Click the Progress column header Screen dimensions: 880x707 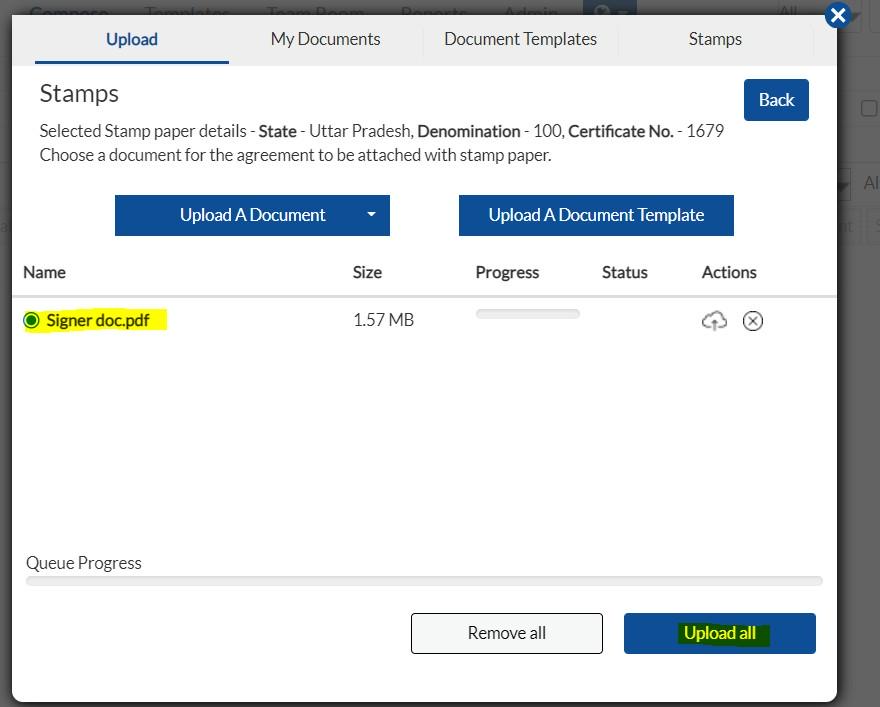507,272
